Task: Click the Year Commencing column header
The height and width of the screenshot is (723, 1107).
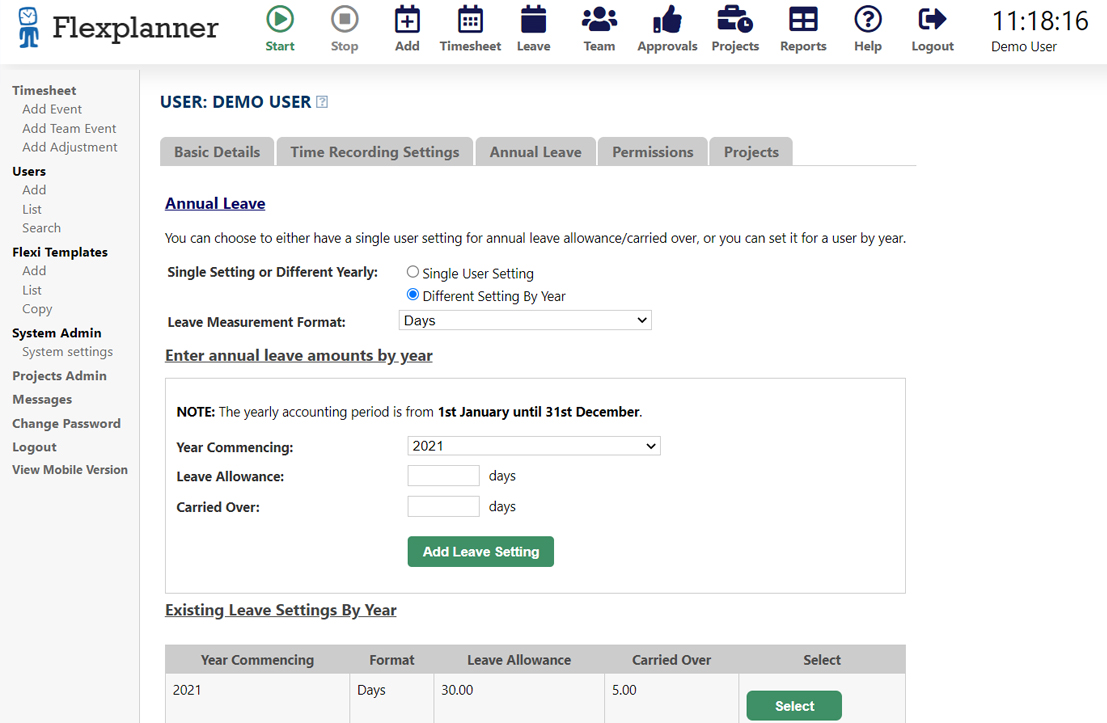Action: pos(257,659)
